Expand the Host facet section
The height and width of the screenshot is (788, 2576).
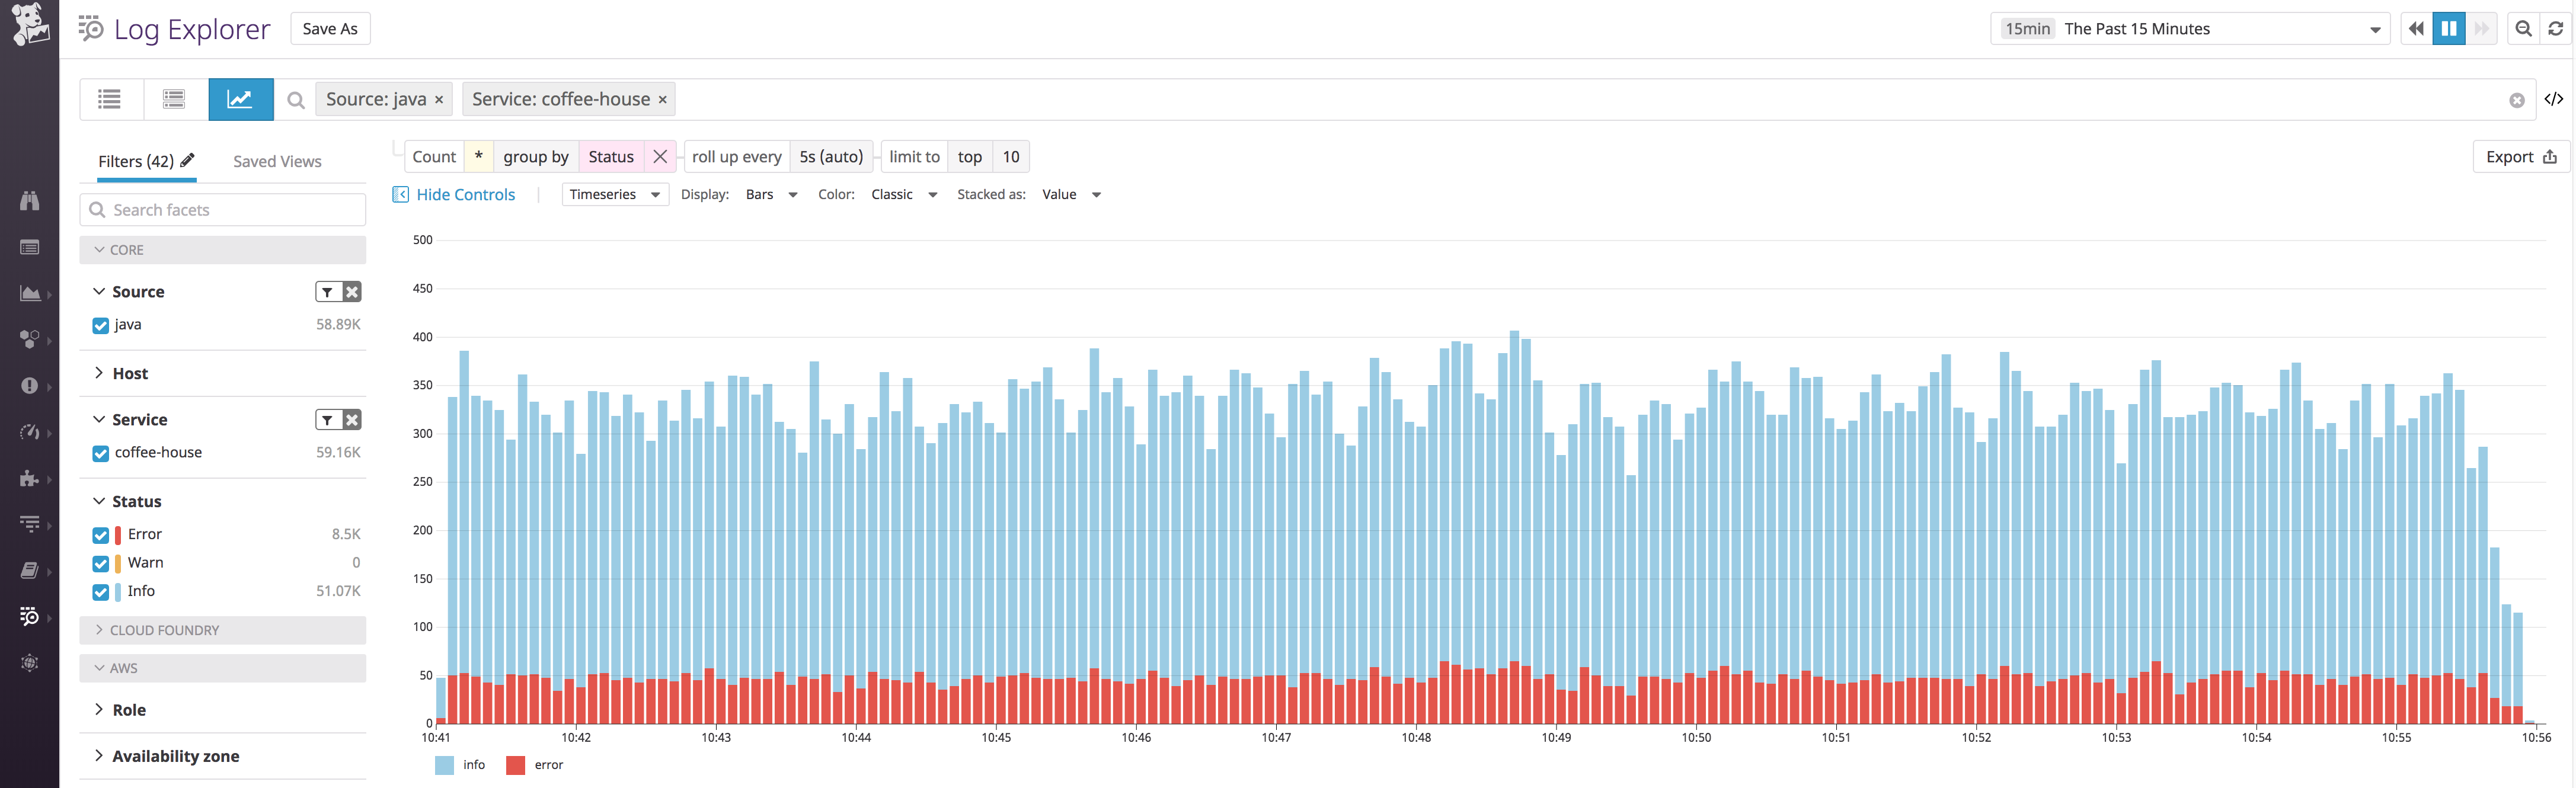point(98,373)
